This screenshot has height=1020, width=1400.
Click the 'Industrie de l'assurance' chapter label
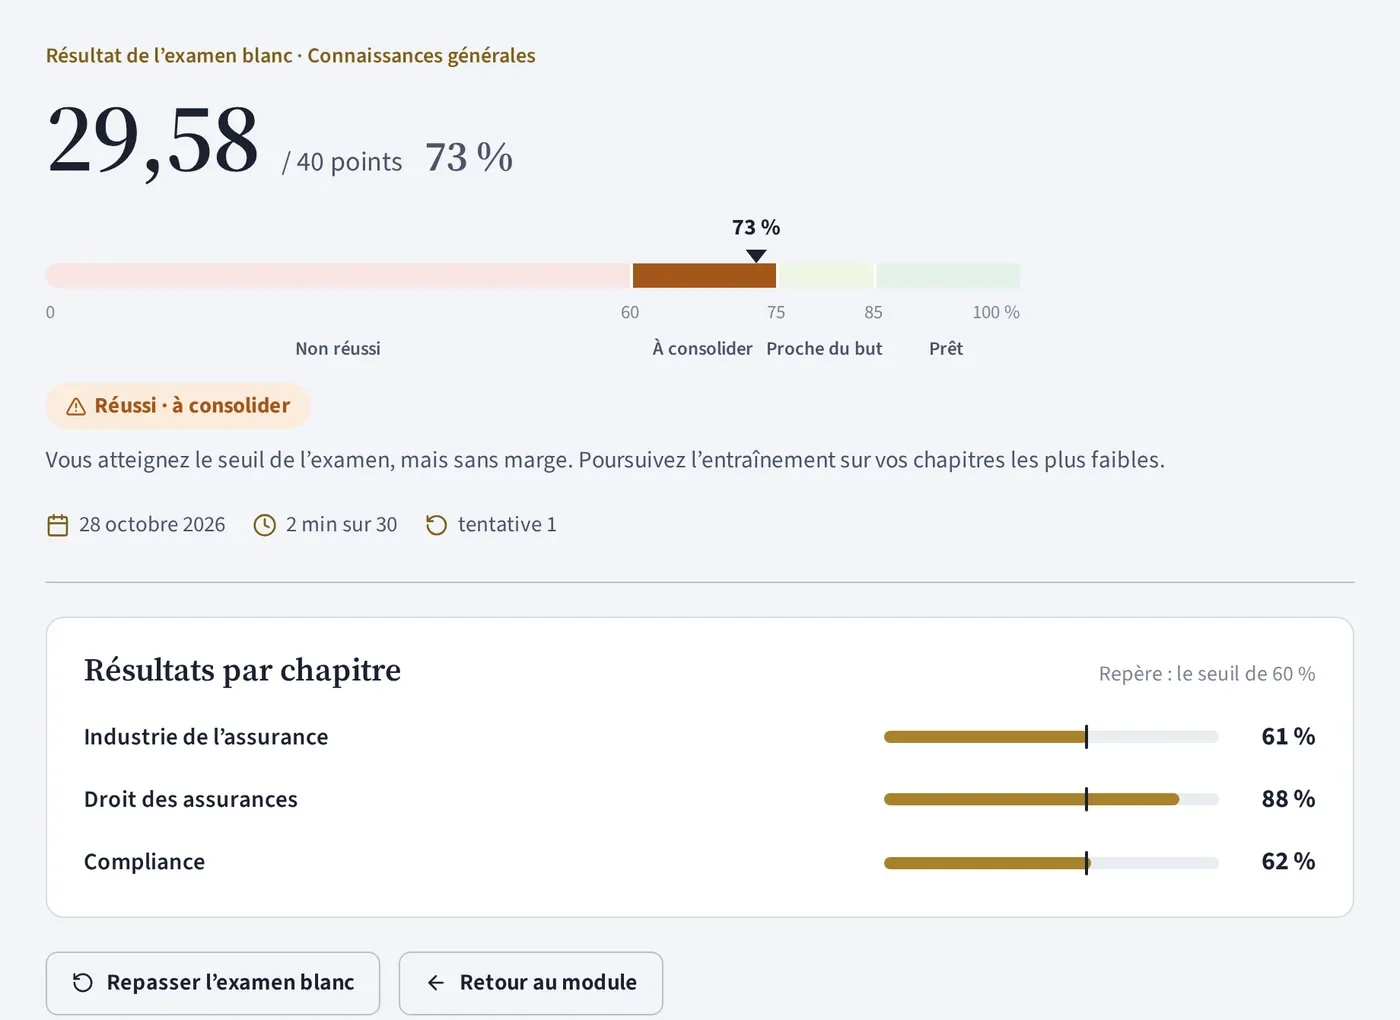[206, 737]
